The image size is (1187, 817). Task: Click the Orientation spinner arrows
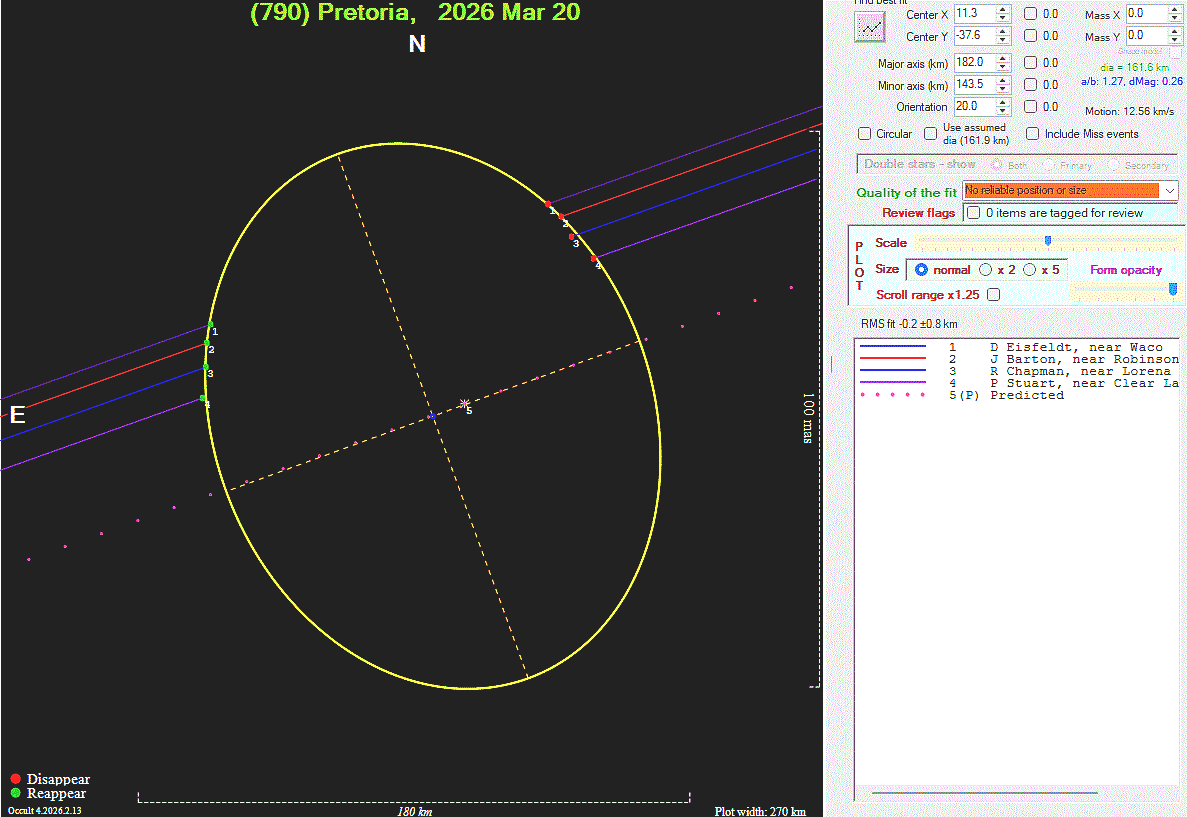click(1003, 106)
